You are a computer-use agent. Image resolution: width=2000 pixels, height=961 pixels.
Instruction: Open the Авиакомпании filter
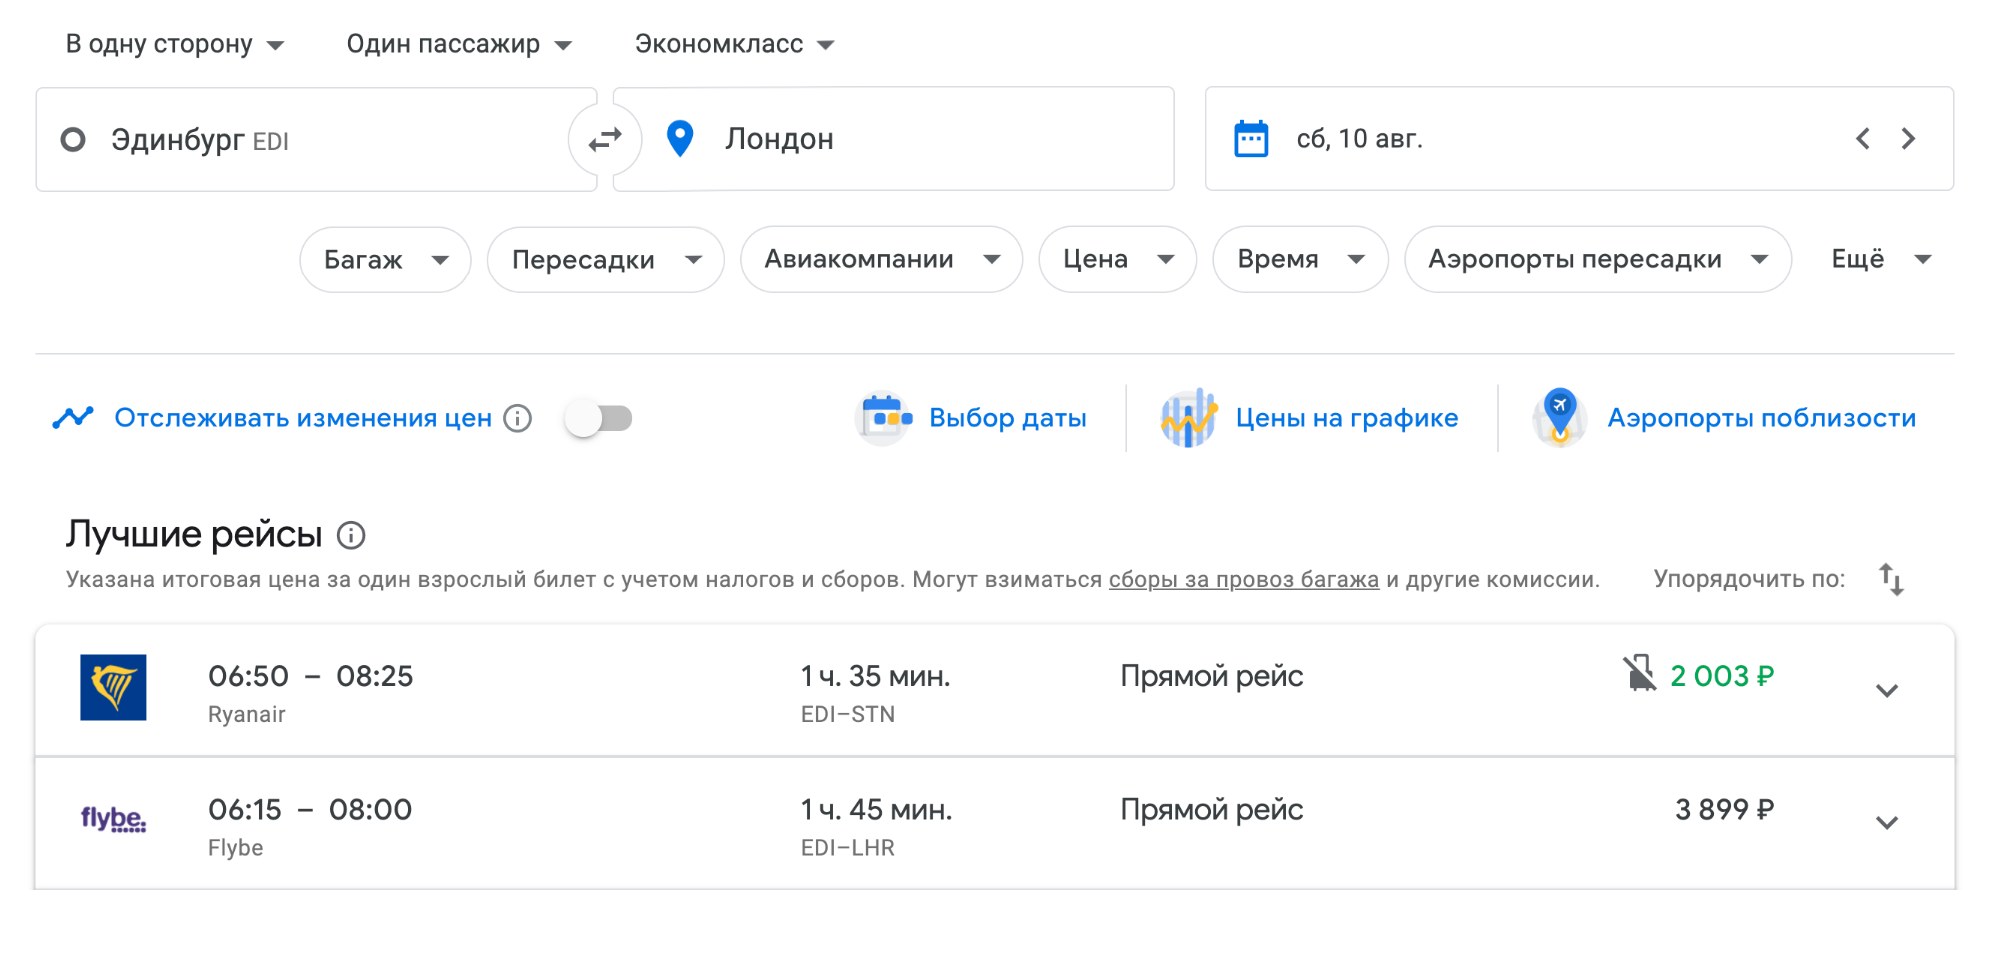click(881, 260)
